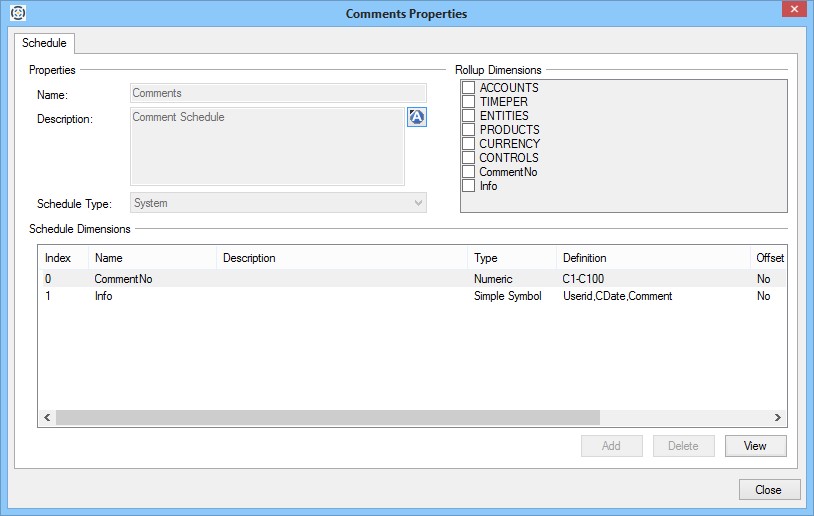Select the CommentNo dimension row
814x516 pixels.
pyautogui.click(x=123, y=280)
